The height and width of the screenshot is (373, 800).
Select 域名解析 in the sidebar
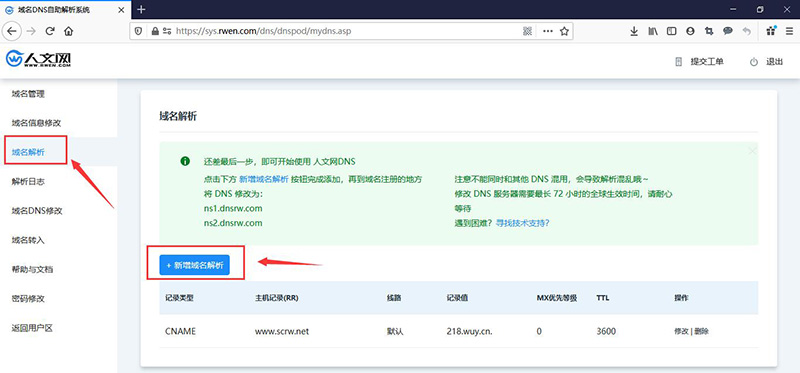tap(28, 152)
